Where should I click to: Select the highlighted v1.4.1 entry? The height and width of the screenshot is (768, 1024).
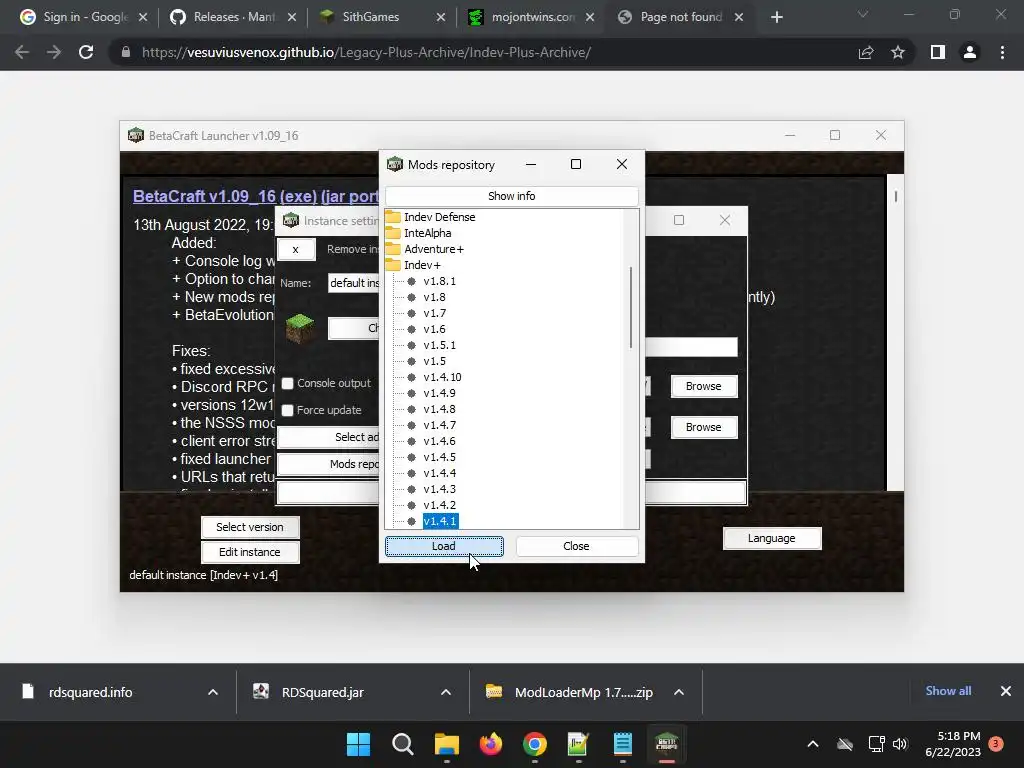[440, 521]
